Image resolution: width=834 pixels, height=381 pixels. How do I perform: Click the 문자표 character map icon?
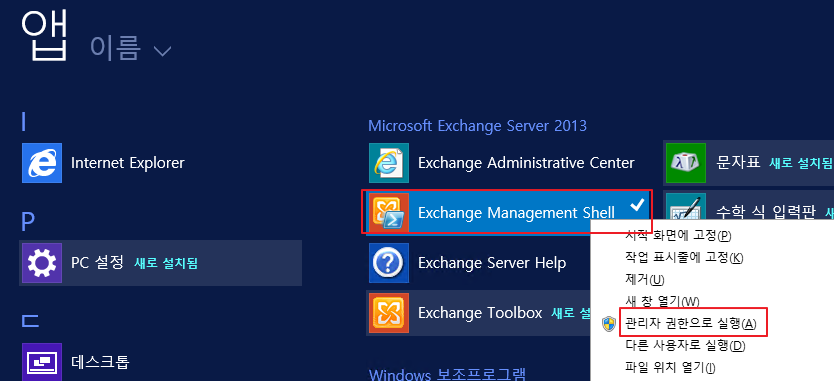(686, 163)
